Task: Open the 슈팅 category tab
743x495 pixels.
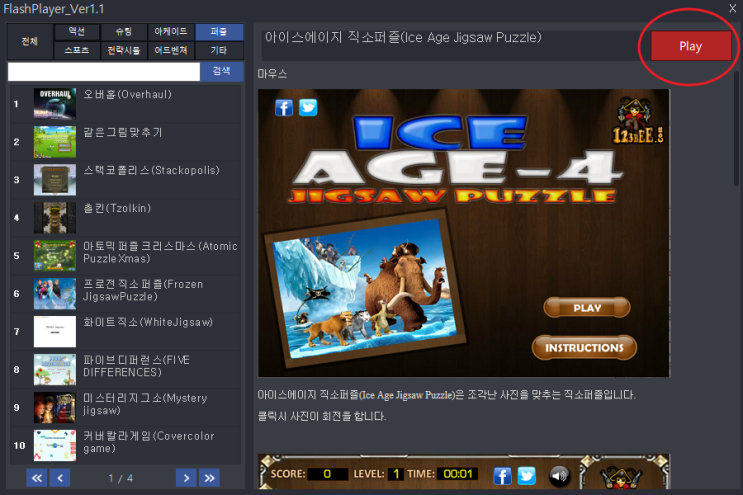Action: [x=124, y=32]
